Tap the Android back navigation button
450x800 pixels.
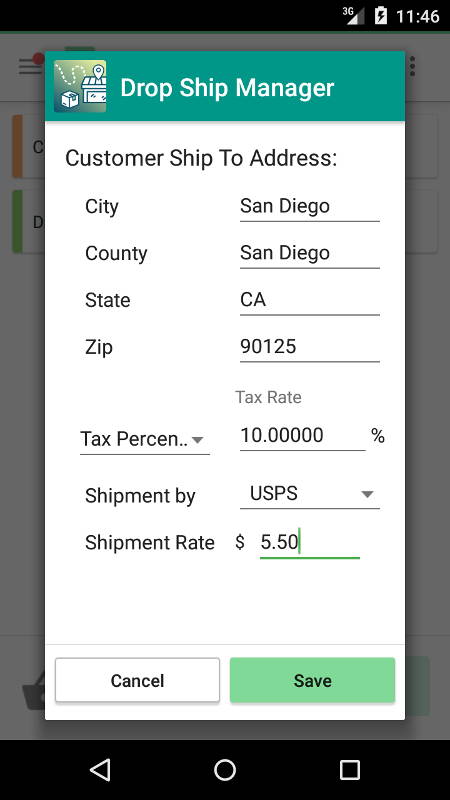pyautogui.click(x=100, y=769)
